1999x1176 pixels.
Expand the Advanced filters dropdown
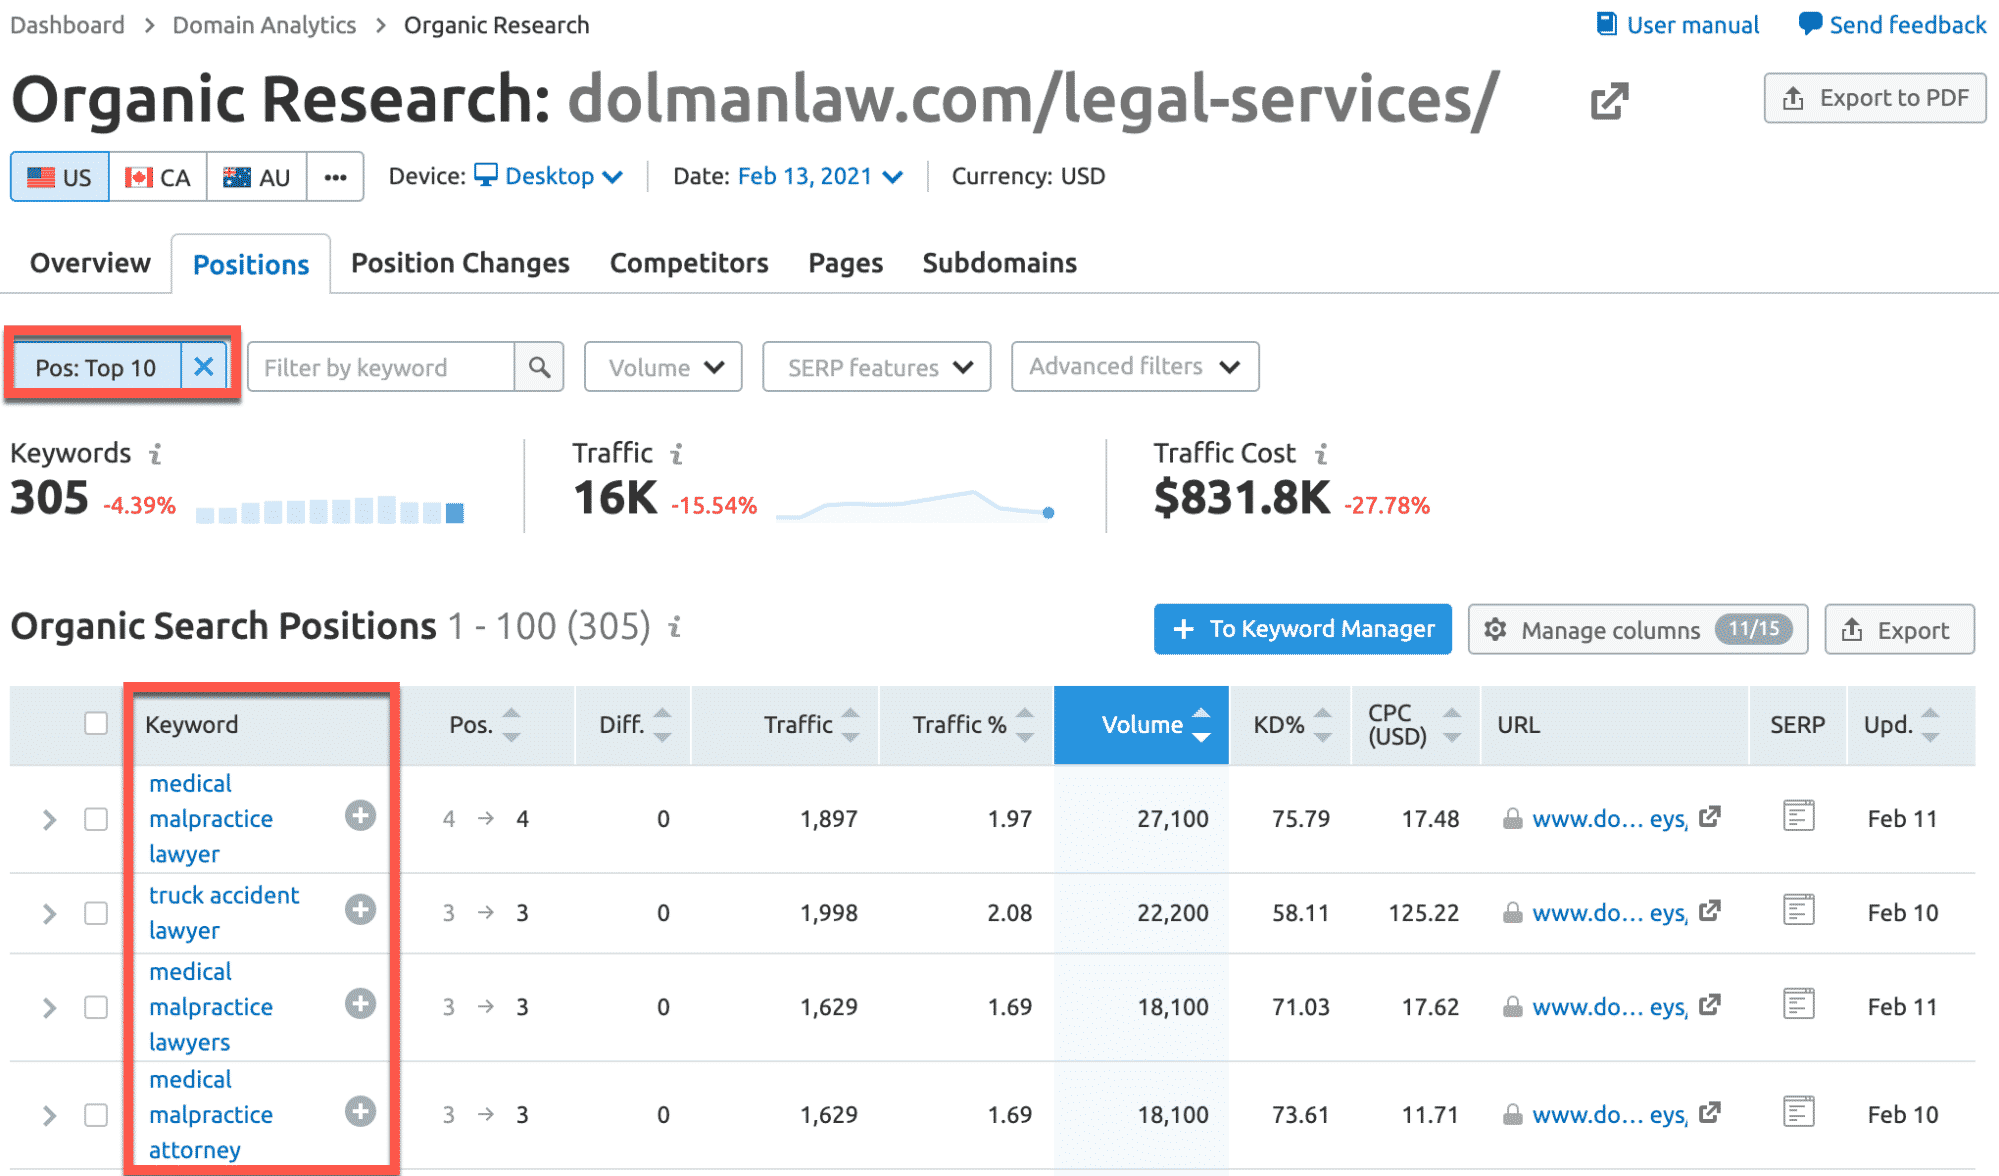click(x=1134, y=367)
